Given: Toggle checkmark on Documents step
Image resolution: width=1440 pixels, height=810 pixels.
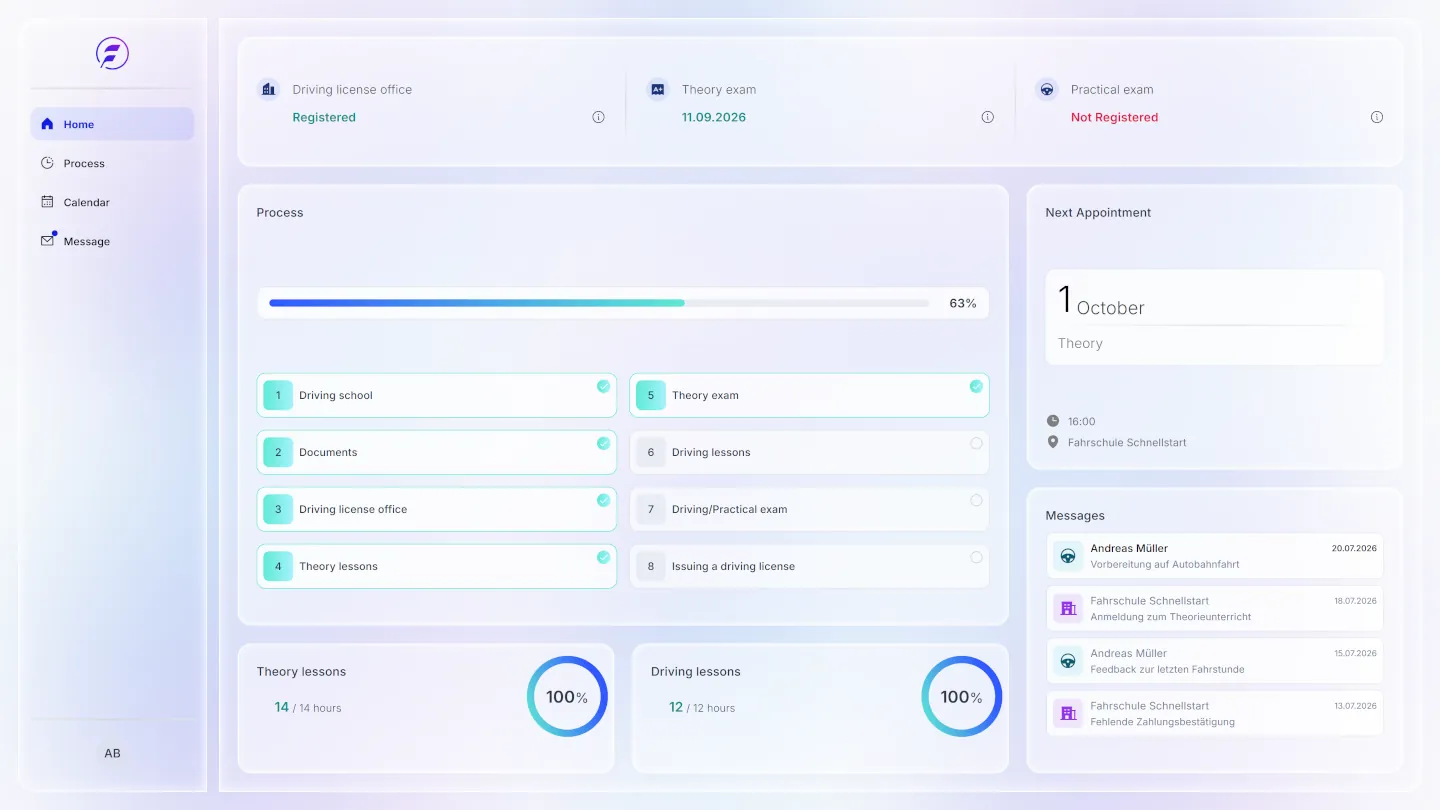Looking at the screenshot, I should tap(603, 443).
